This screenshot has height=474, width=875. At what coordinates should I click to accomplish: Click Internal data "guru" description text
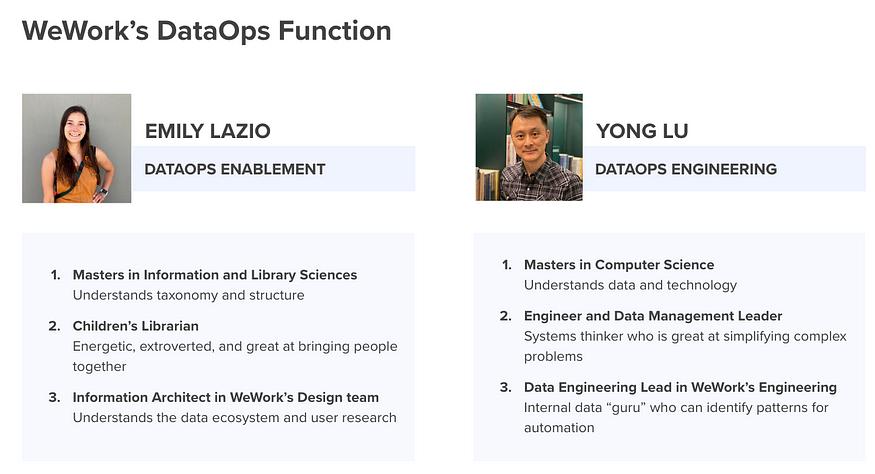[x=676, y=418]
